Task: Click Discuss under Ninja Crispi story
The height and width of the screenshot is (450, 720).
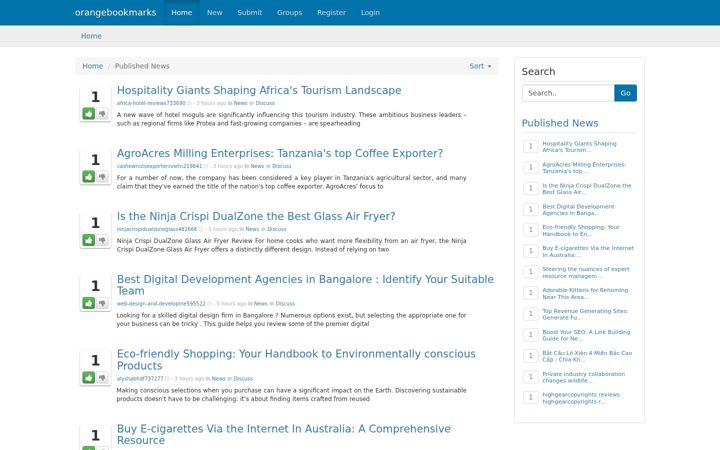Action: [x=276, y=229]
